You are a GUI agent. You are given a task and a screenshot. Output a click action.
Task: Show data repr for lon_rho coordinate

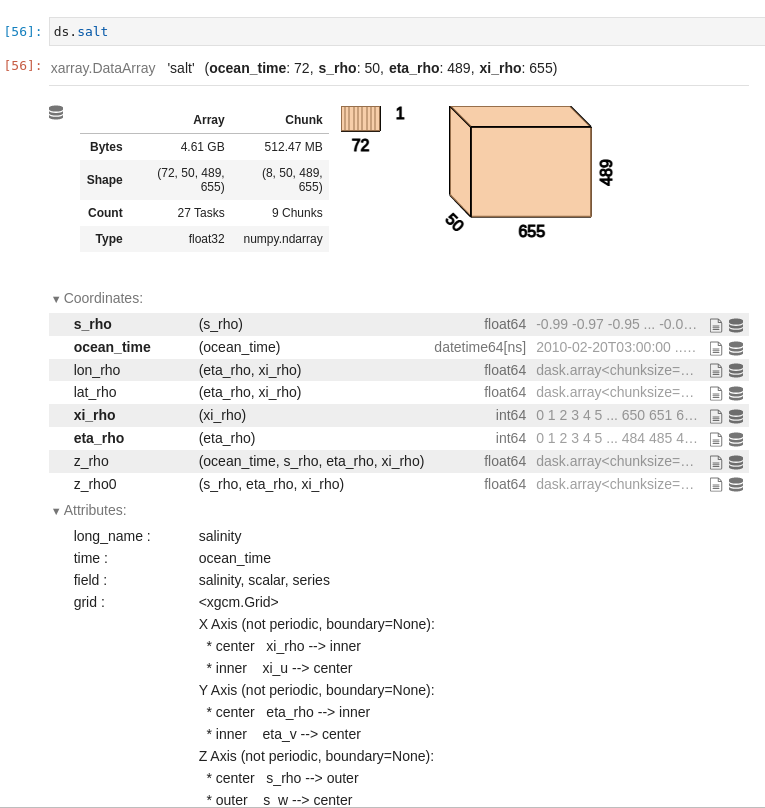[736, 371]
